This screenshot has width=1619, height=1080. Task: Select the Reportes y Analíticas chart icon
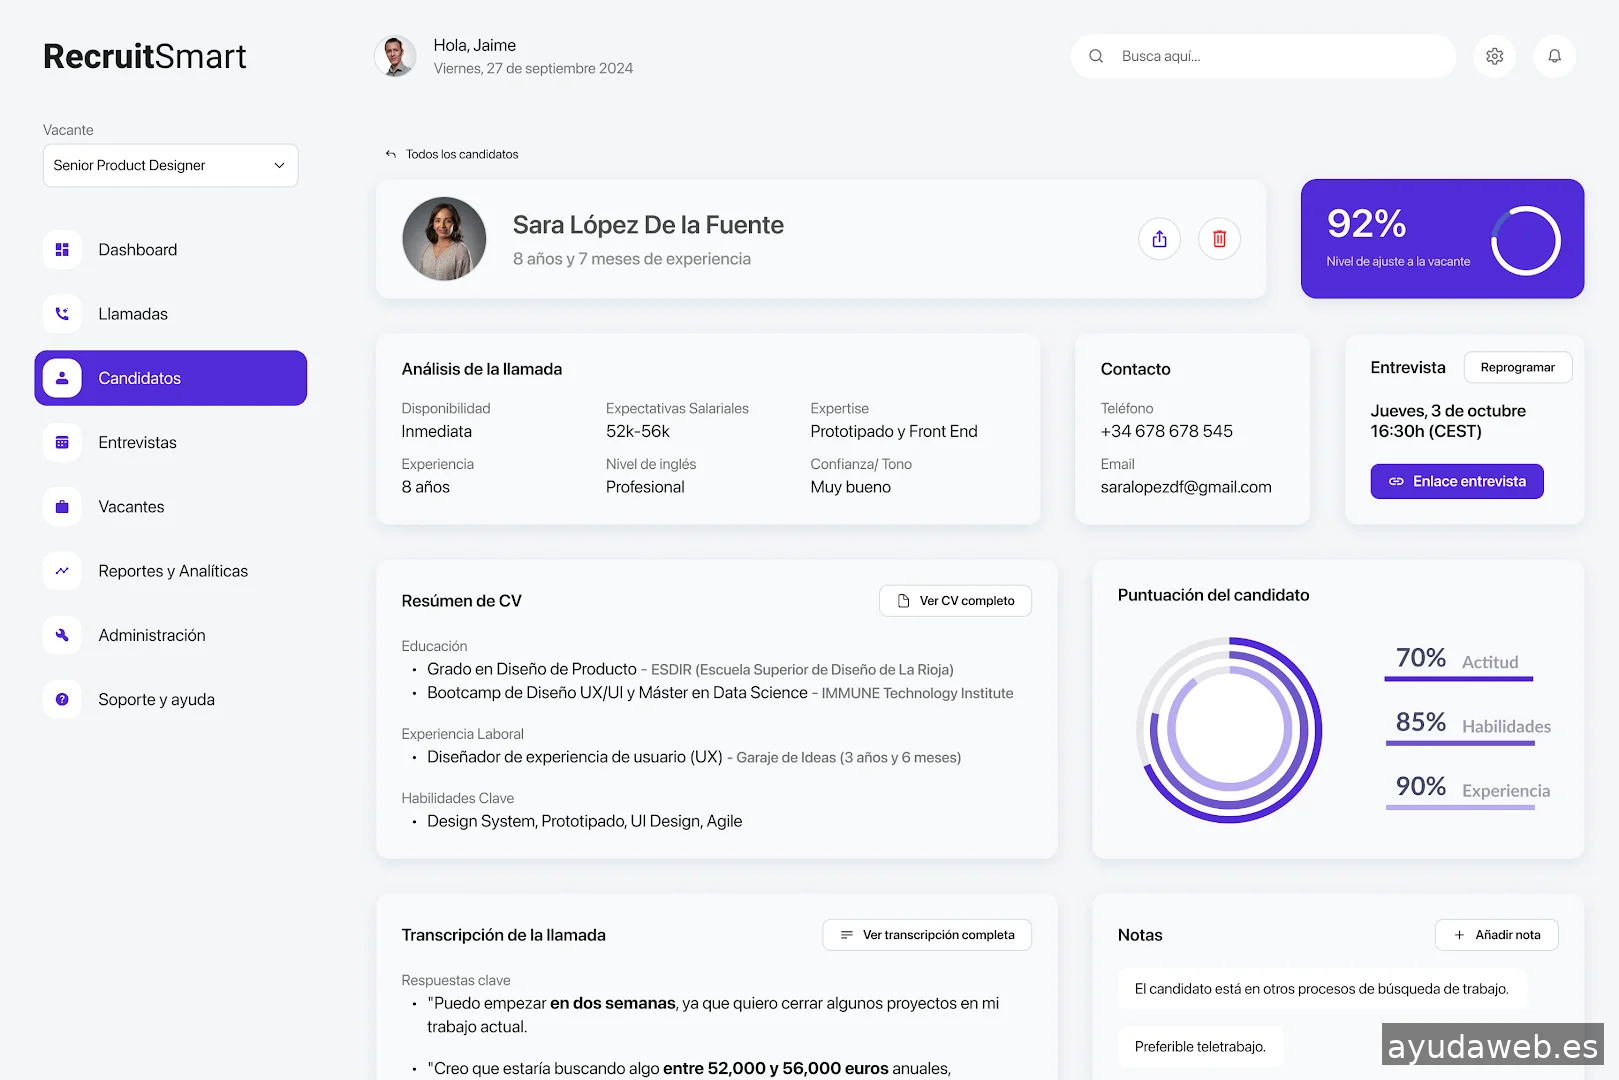click(x=62, y=571)
